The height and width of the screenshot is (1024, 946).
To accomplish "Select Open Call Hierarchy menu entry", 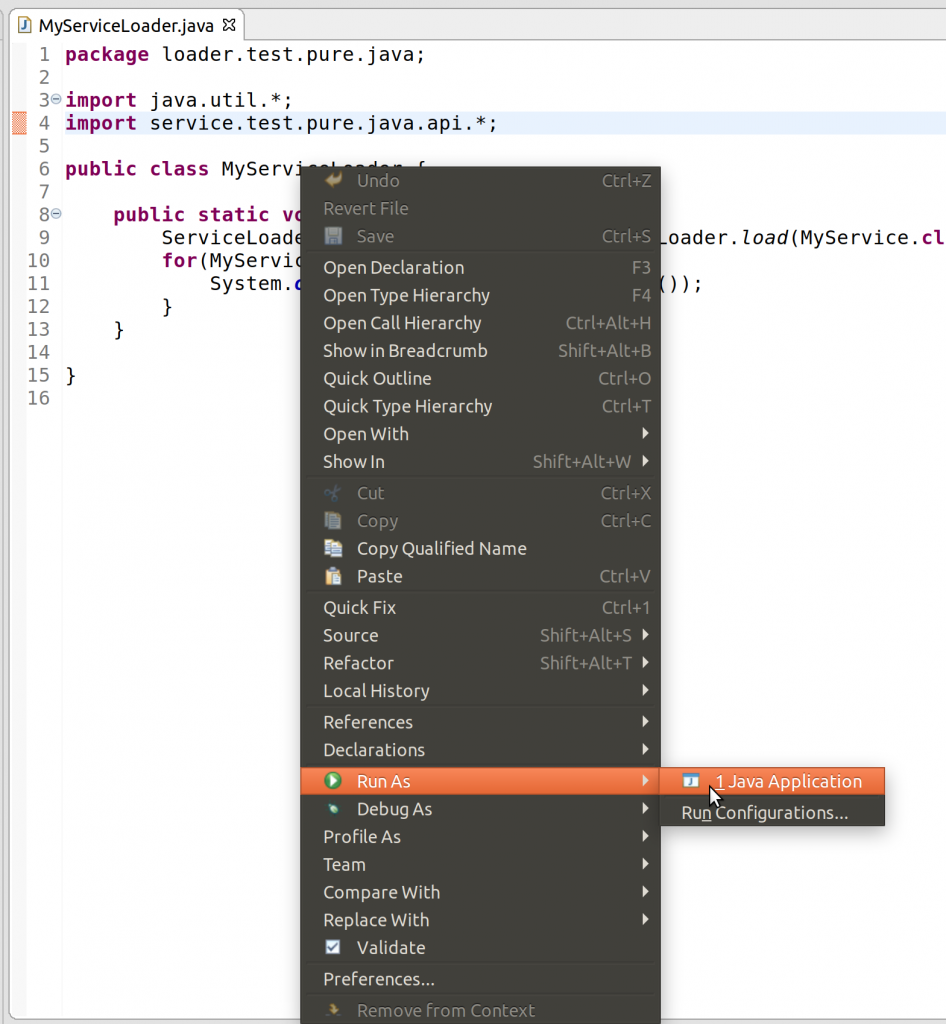I will pyautogui.click(x=402, y=323).
